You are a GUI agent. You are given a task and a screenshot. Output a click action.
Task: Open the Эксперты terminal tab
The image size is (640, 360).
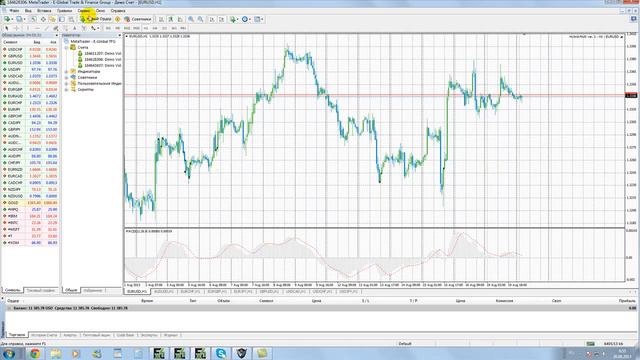pyautogui.click(x=149, y=335)
